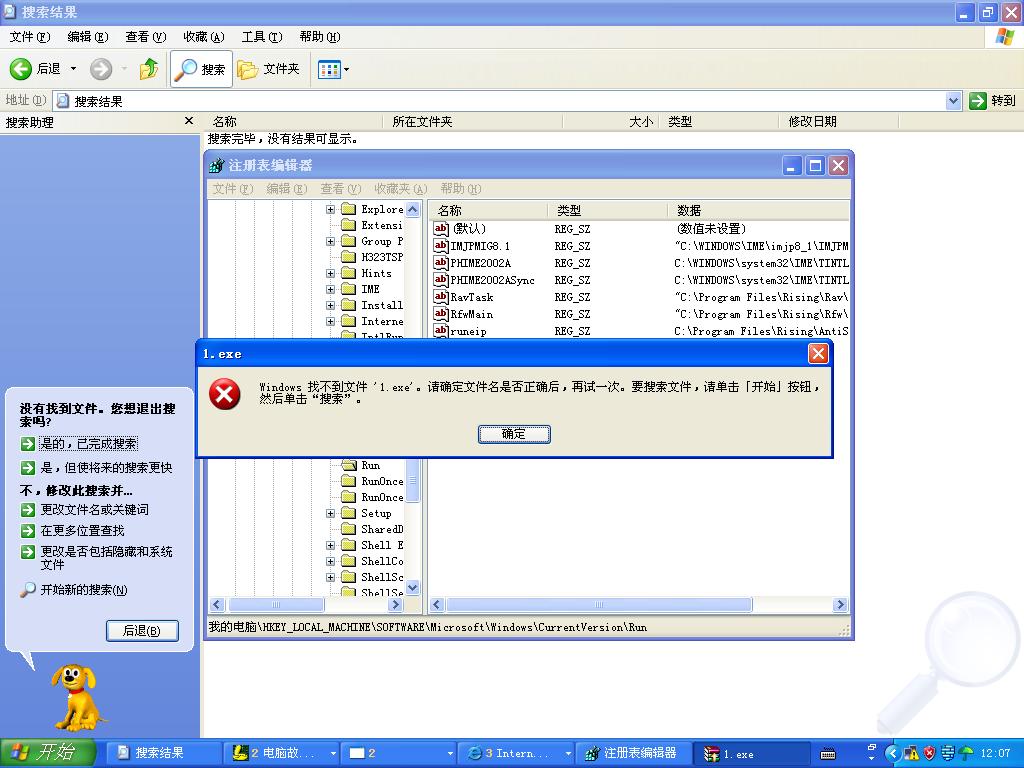This screenshot has height=768, width=1024.
Task: Select the runeip registry value icon
Action: [441, 330]
